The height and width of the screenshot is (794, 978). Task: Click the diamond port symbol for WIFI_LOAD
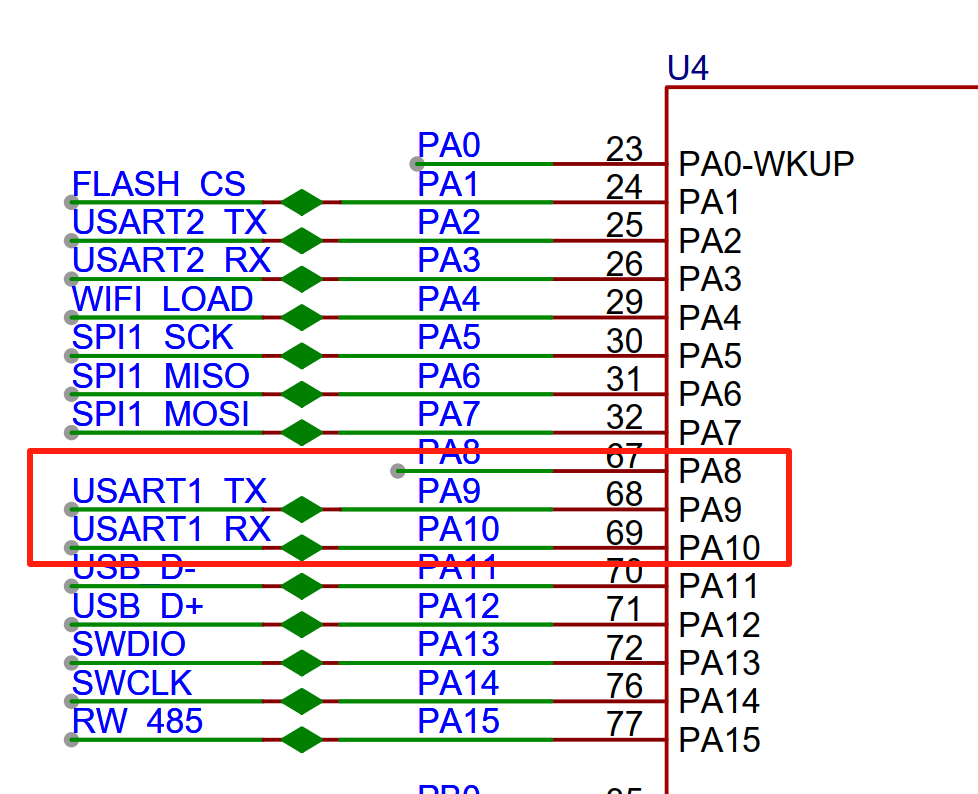coord(302,317)
